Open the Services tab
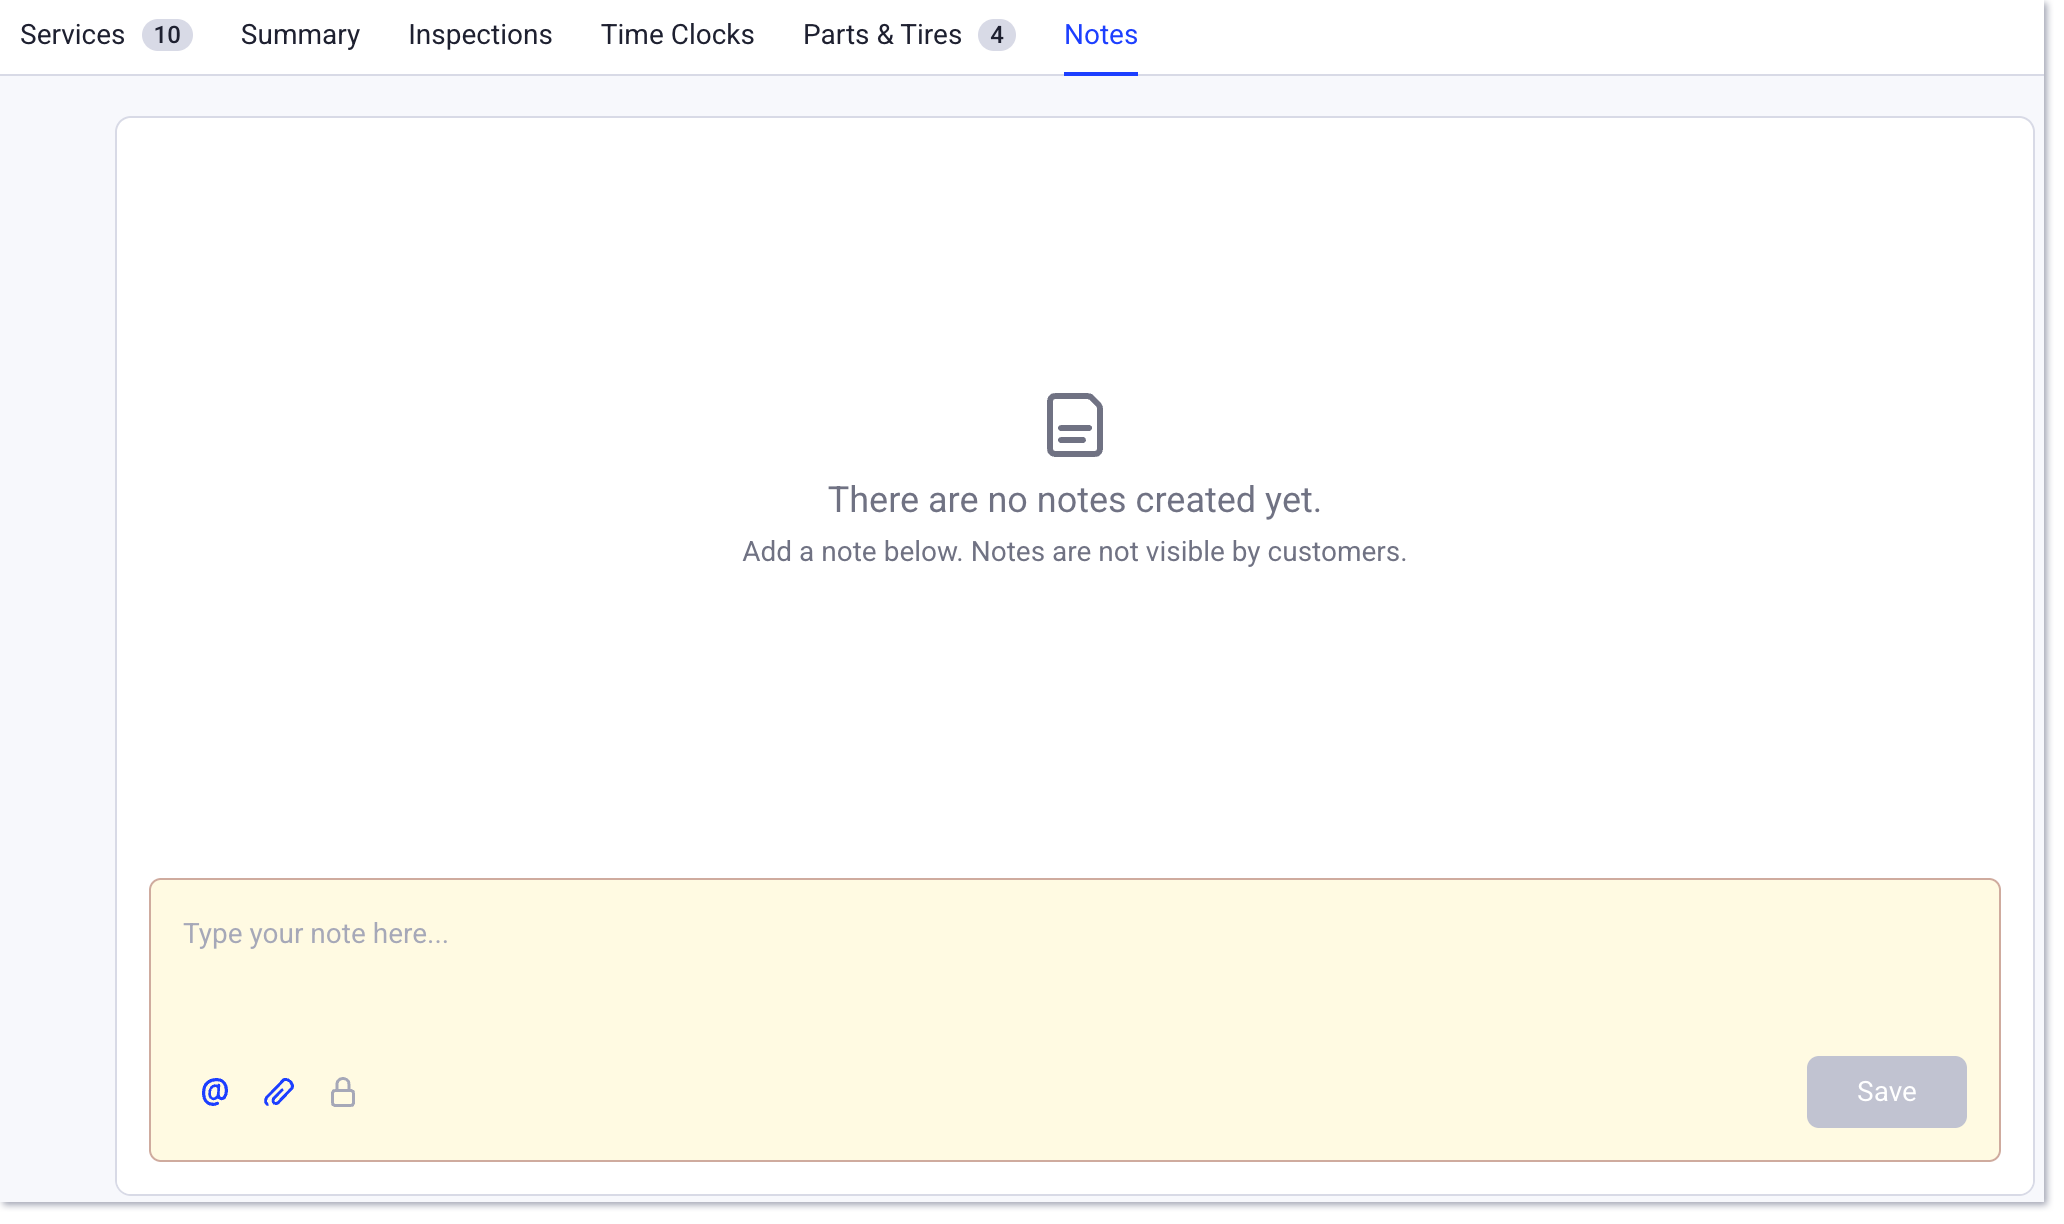2064x1224 pixels. pyautogui.click(x=106, y=35)
